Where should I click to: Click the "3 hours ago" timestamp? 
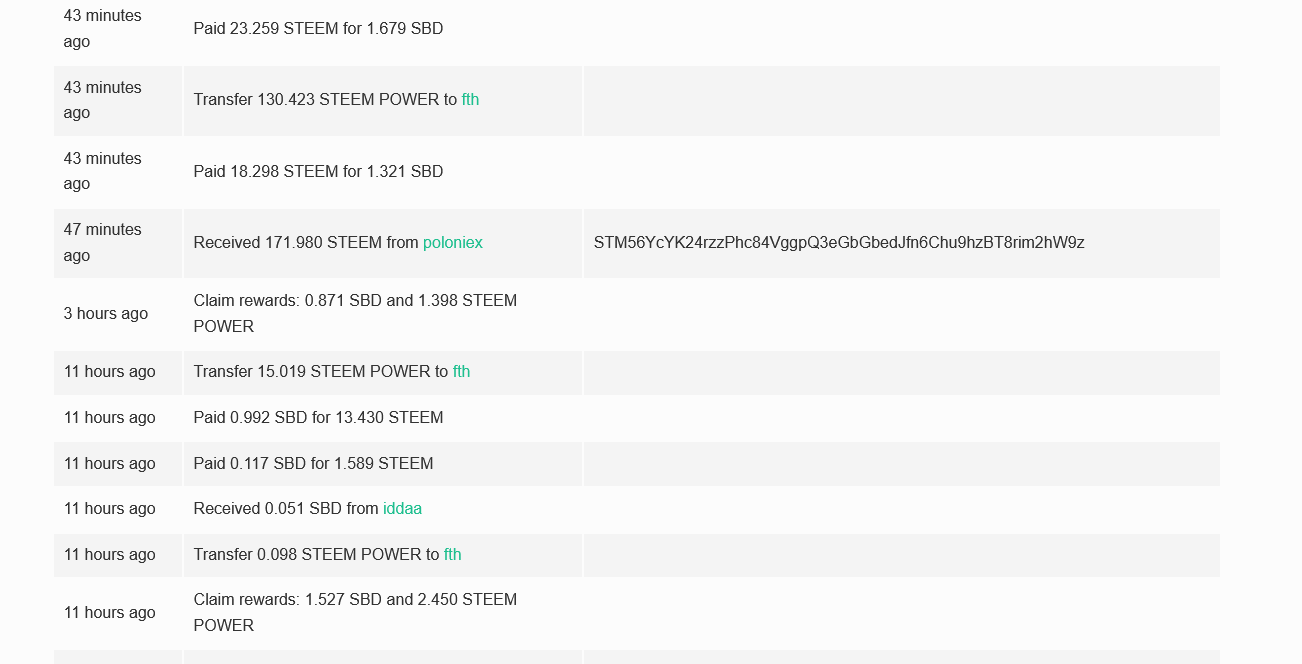(105, 314)
